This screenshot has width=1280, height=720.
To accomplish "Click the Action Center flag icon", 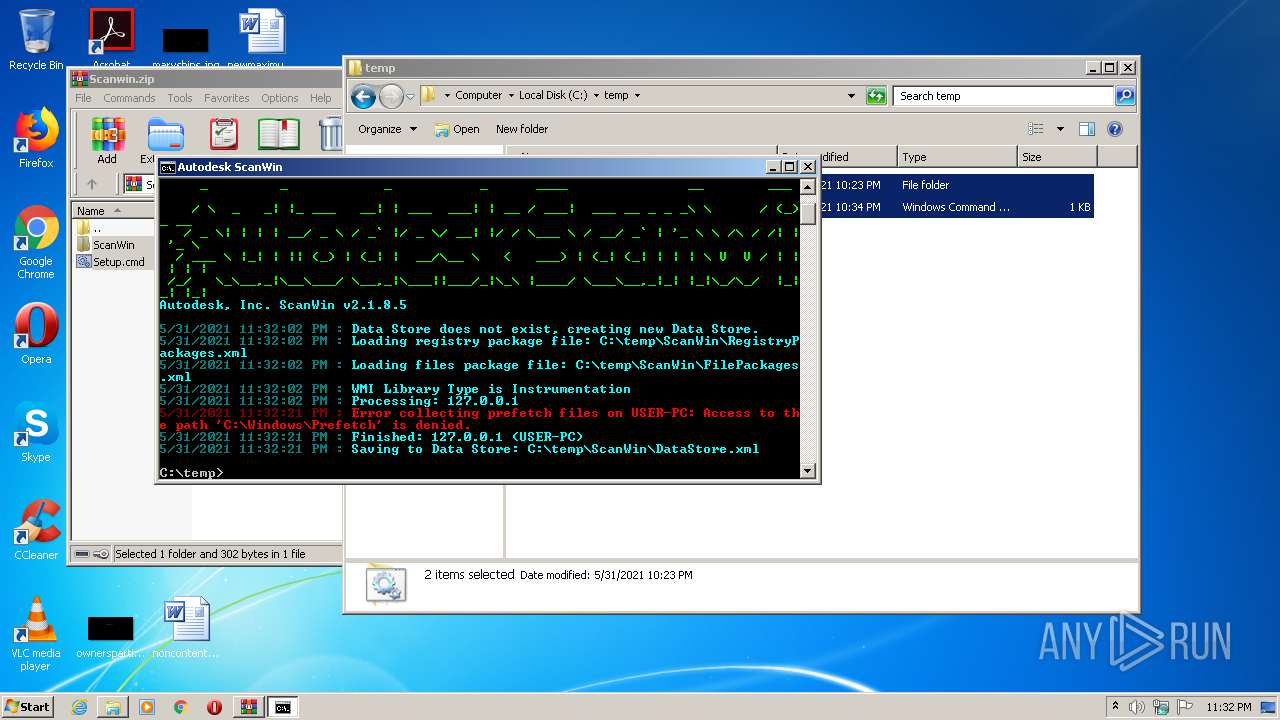I will pyautogui.click(x=1186, y=707).
